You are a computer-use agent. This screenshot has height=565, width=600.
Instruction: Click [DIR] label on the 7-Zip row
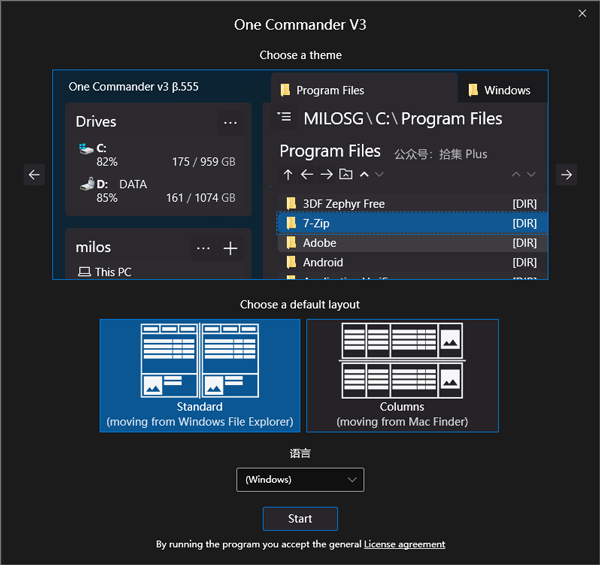pyautogui.click(x=524, y=223)
